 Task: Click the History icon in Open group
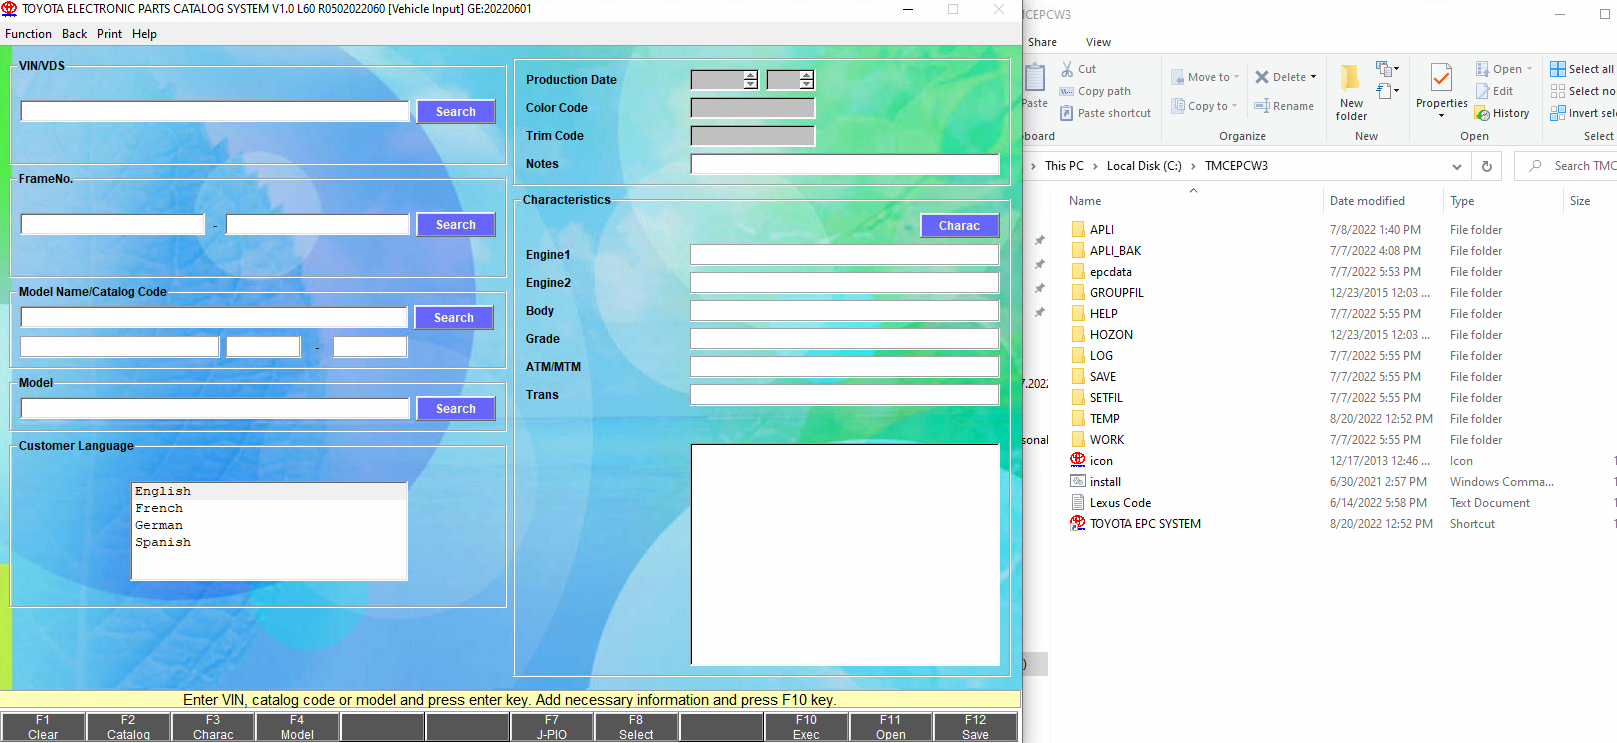(x=1483, y=114)
